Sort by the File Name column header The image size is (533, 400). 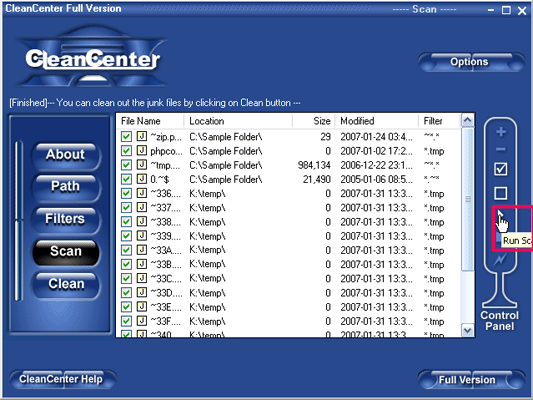click(150, 121)
